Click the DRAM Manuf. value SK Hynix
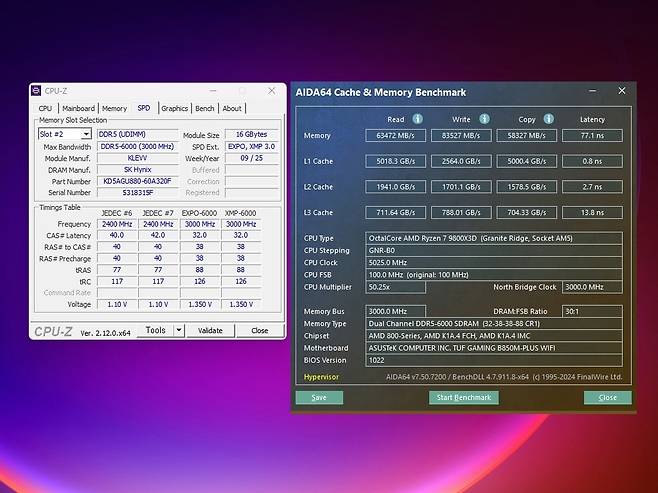The image size is (658, 493). point(137,170)
